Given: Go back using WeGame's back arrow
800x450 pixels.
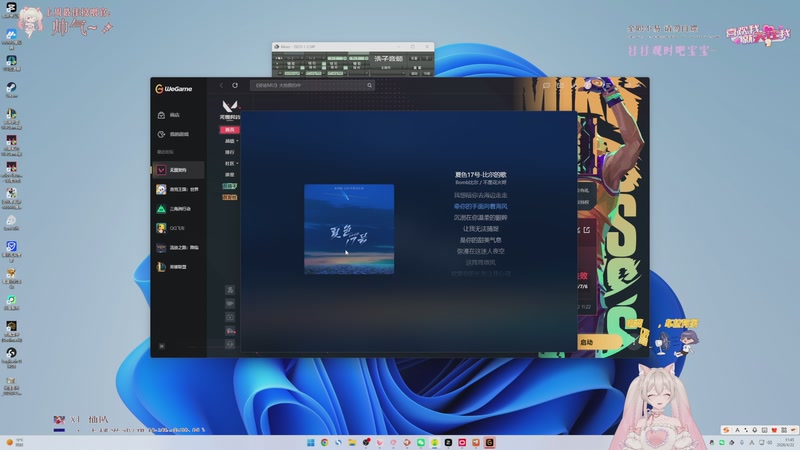Looking at the screenshot, I should click(221, 85).
